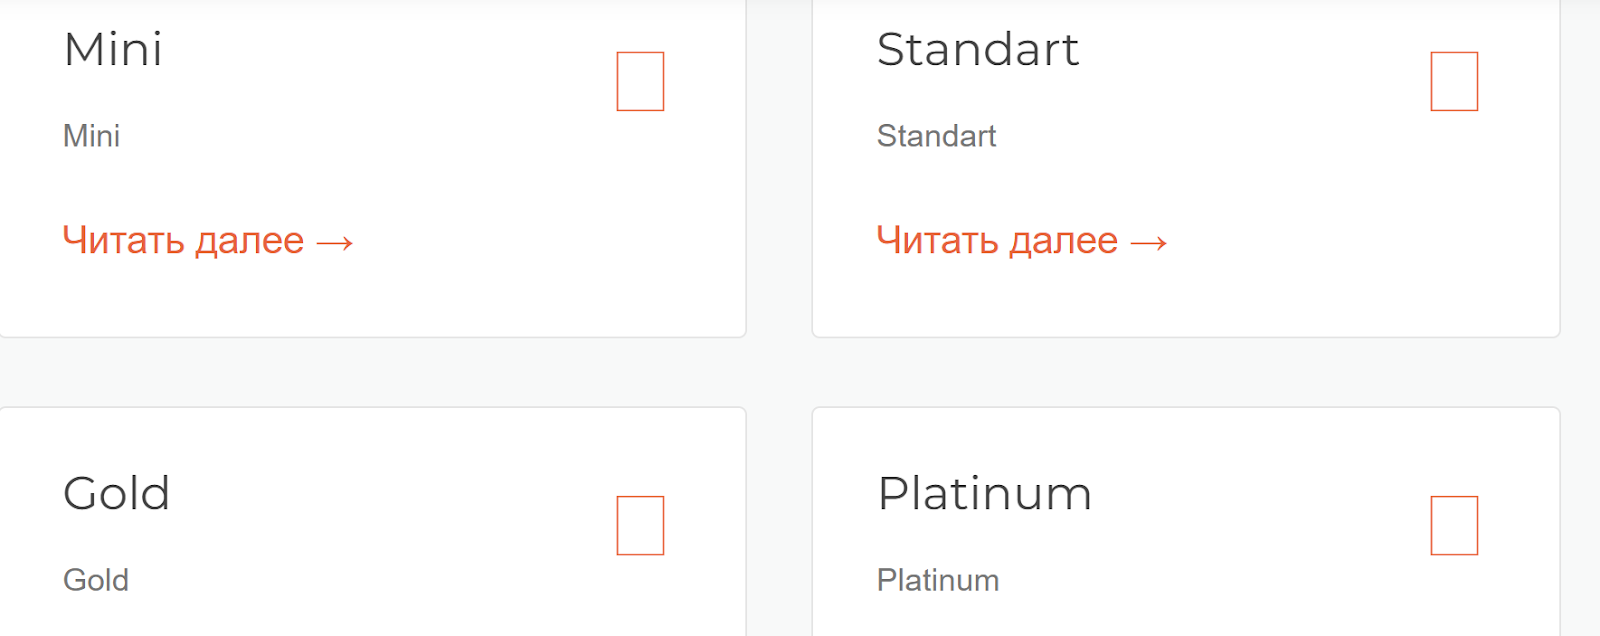This screenshot has height=636, width=1600.
Task: Click the Platinum plan heading
Action: pyautogui.click(x=984, y=493)
